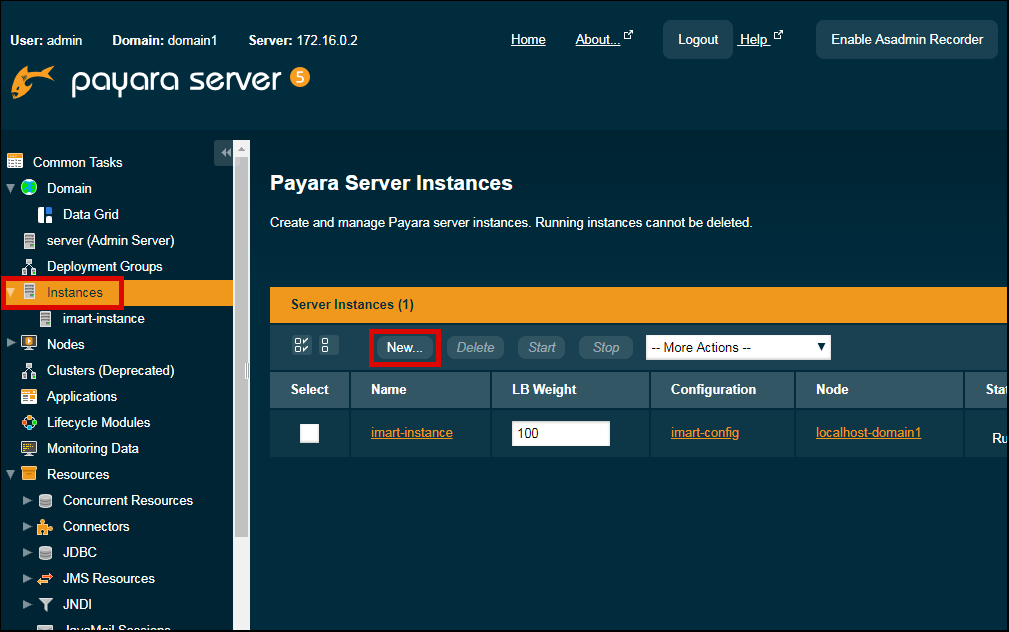Collapse the left navigation panel
This screenshot has width=1009, height=632.
tap(225, 152)
